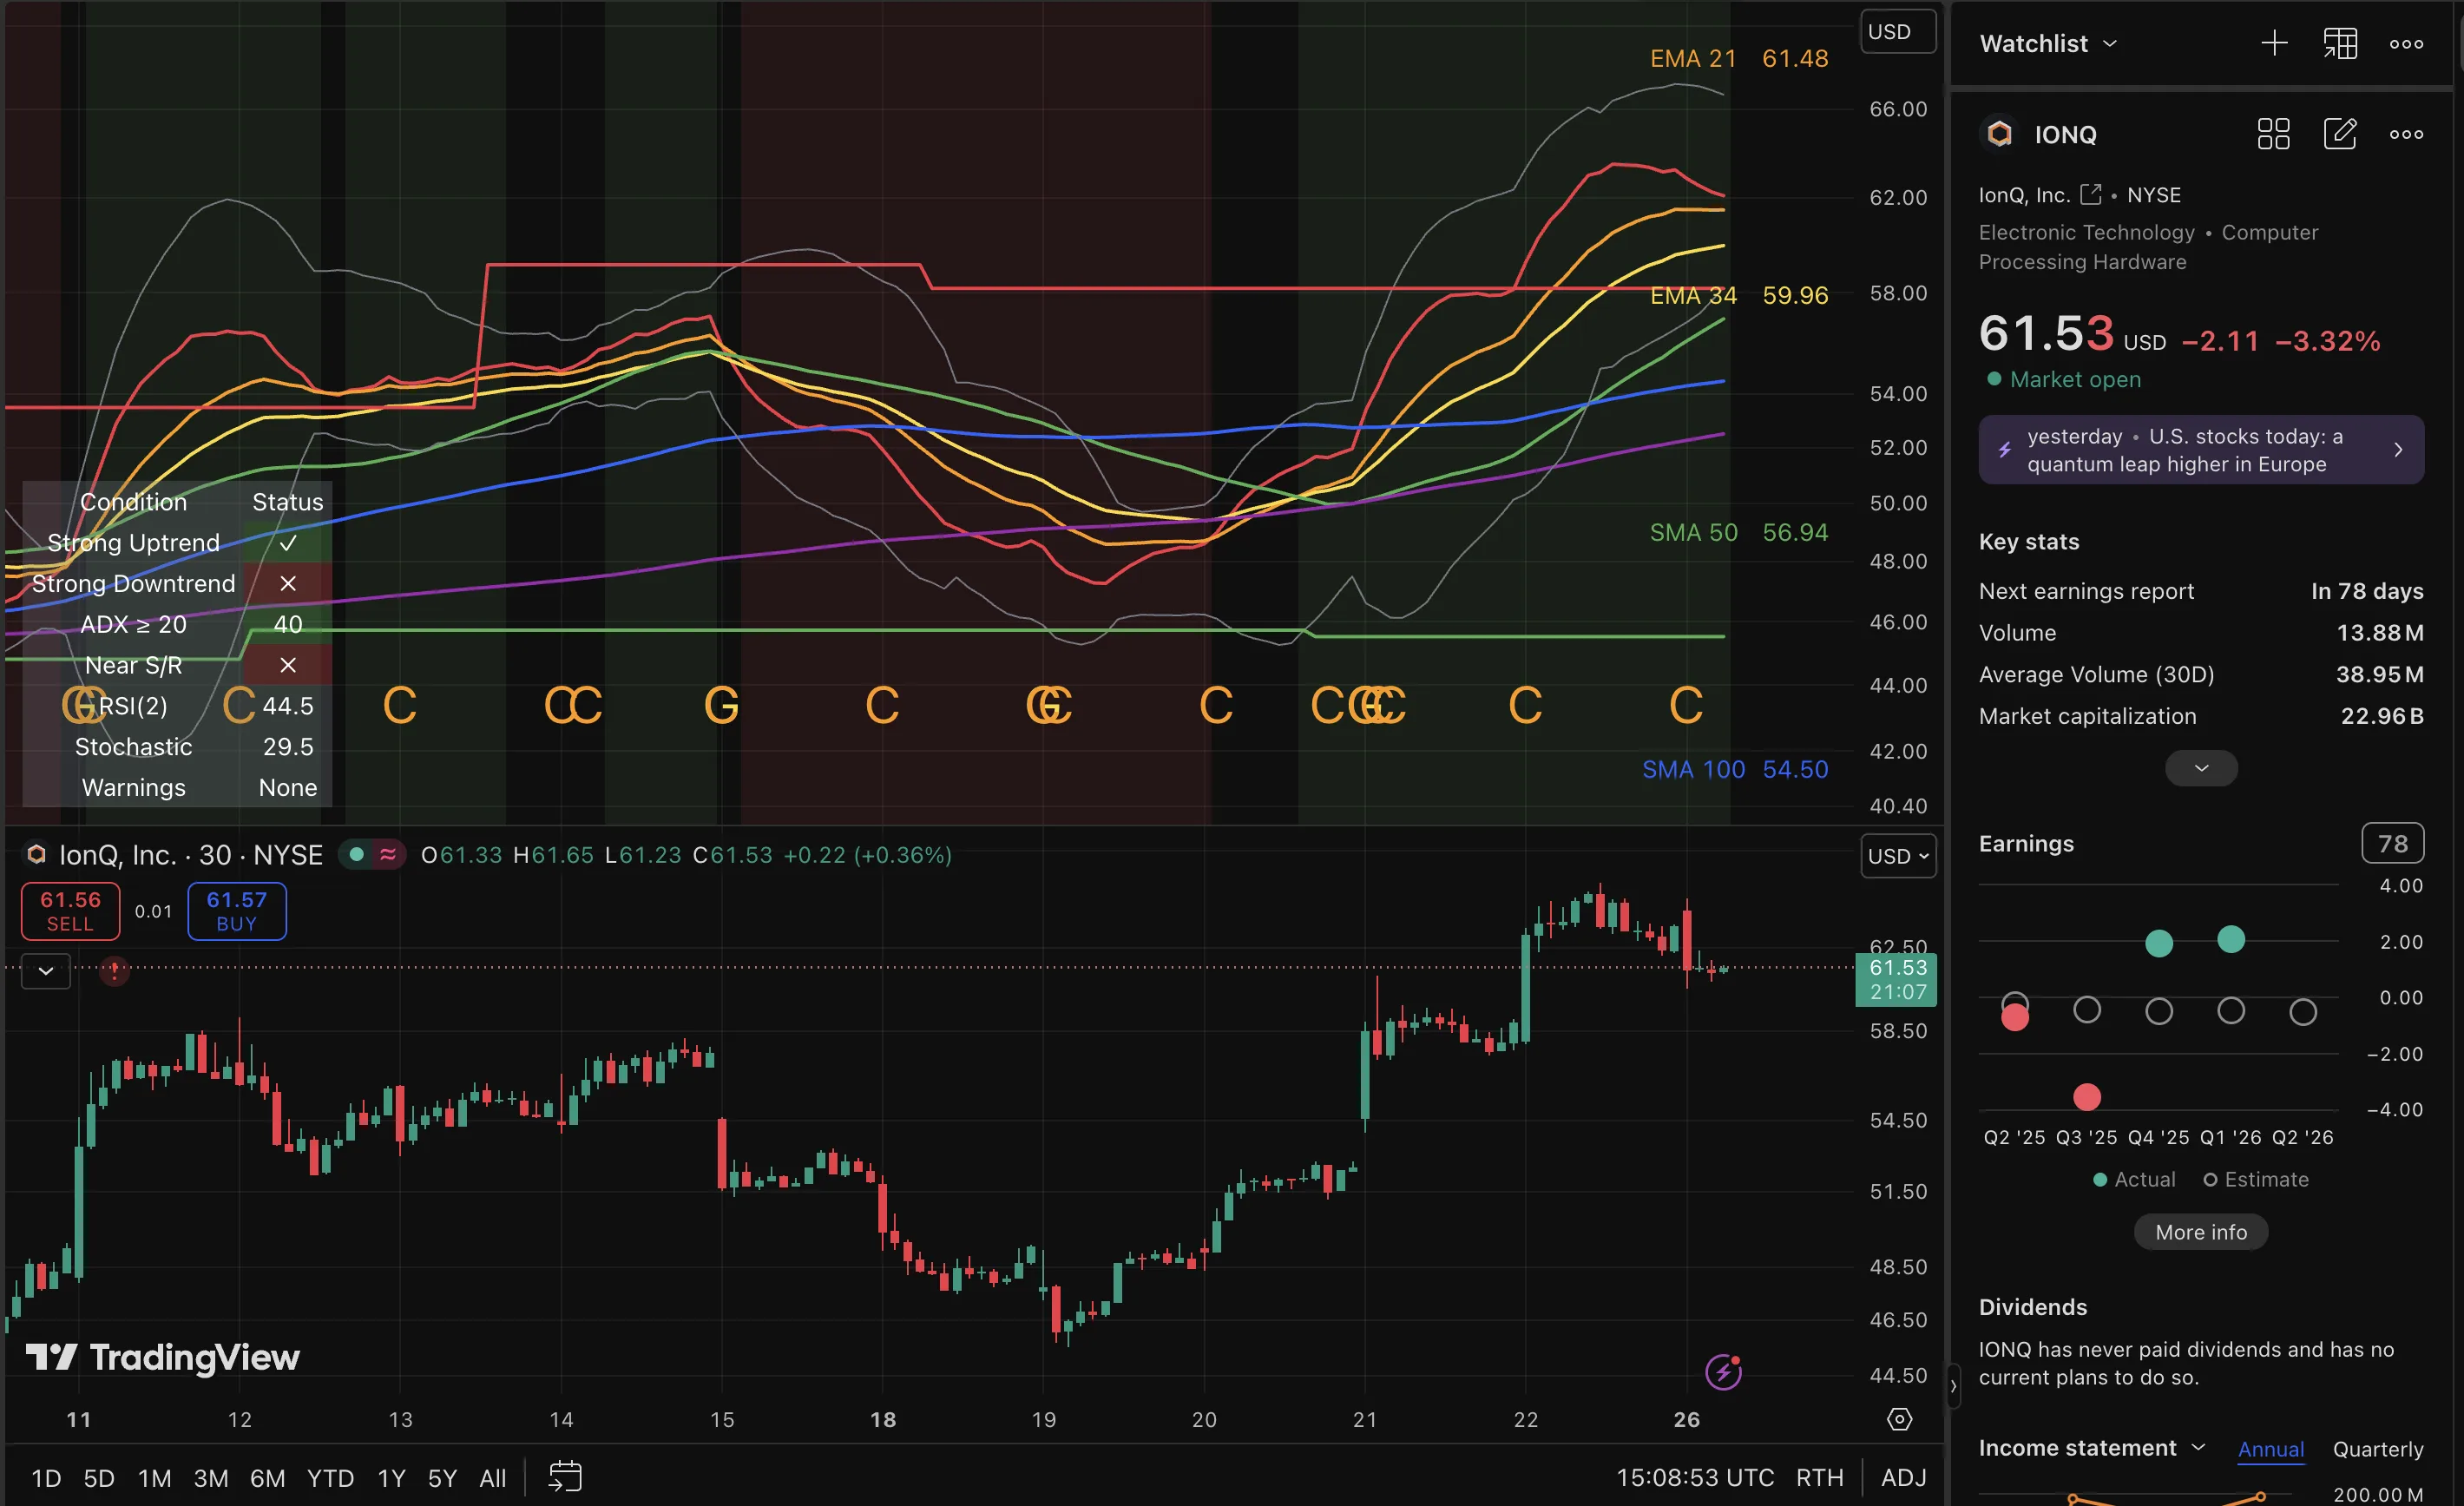Image resolution: width=2464 pixels, height=1506 pixels.
Task: Expand more key stats chevron
Action: 2201,767
